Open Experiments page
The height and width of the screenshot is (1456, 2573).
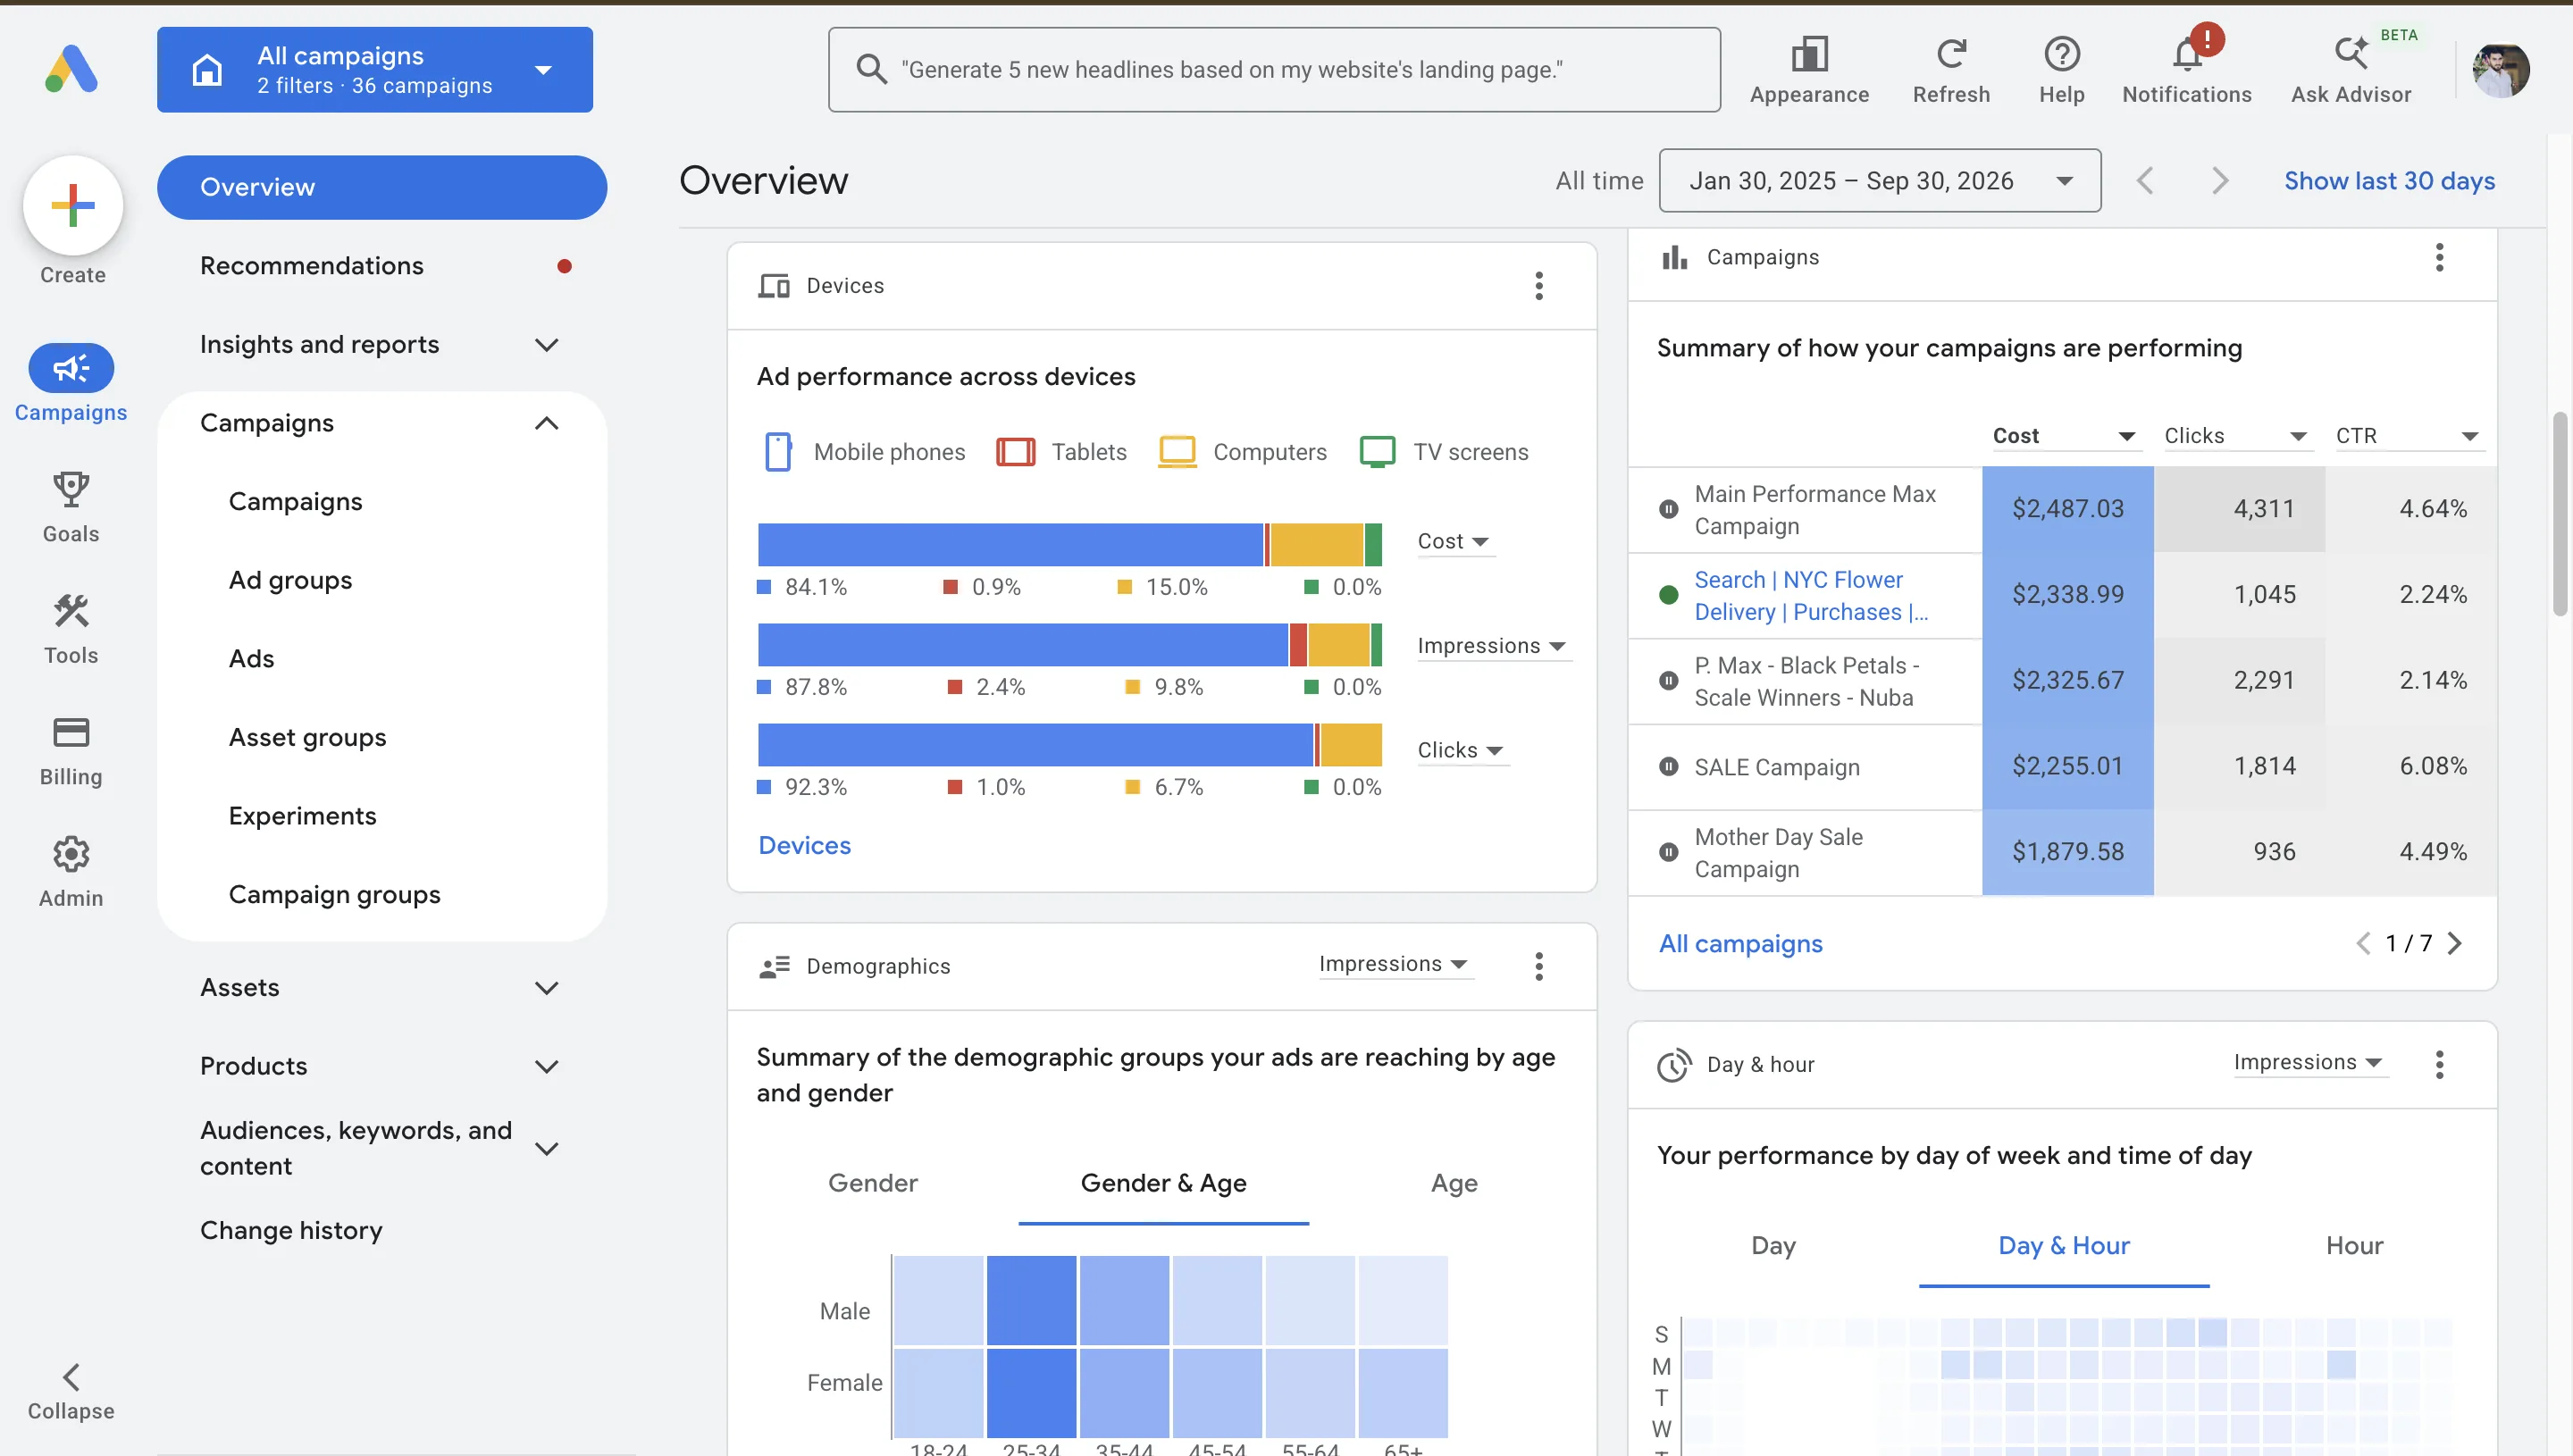tap(302, 816)
